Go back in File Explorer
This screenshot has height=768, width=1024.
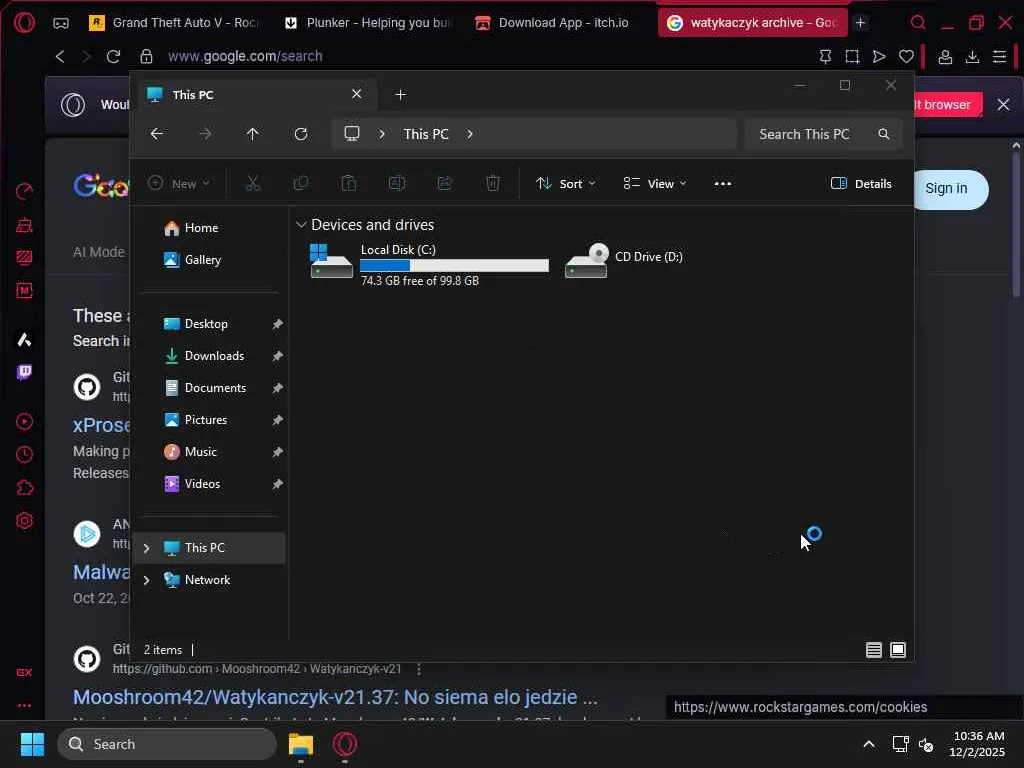click(157, 134)
